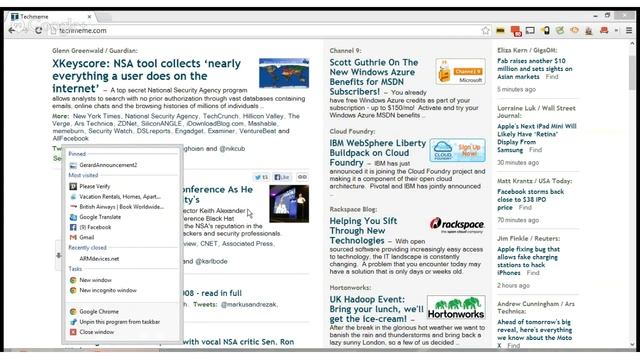Open XKeyscore NSA tool headline

147,76
